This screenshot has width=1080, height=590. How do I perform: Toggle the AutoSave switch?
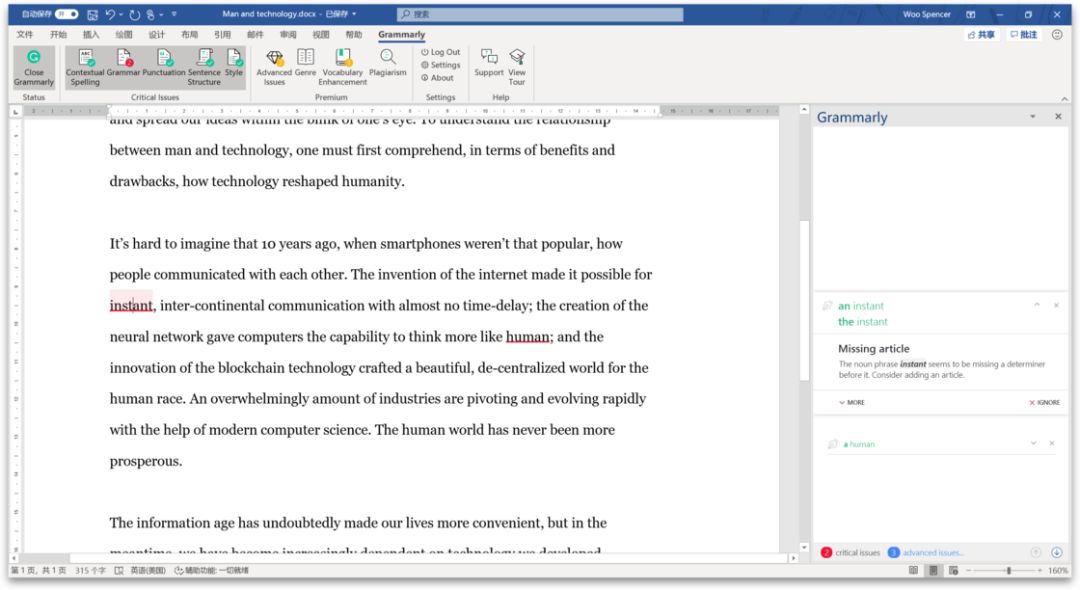tap(66, 15)
